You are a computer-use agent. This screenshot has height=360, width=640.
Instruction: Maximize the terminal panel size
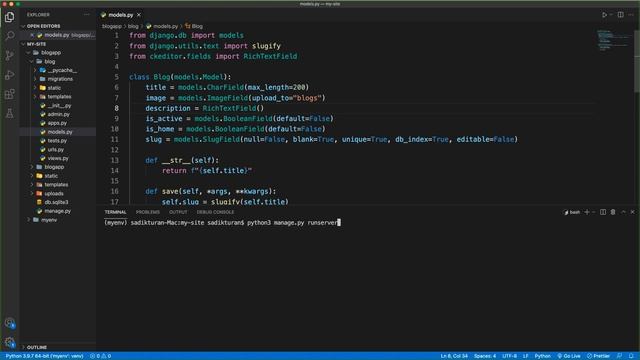point(623,212)
